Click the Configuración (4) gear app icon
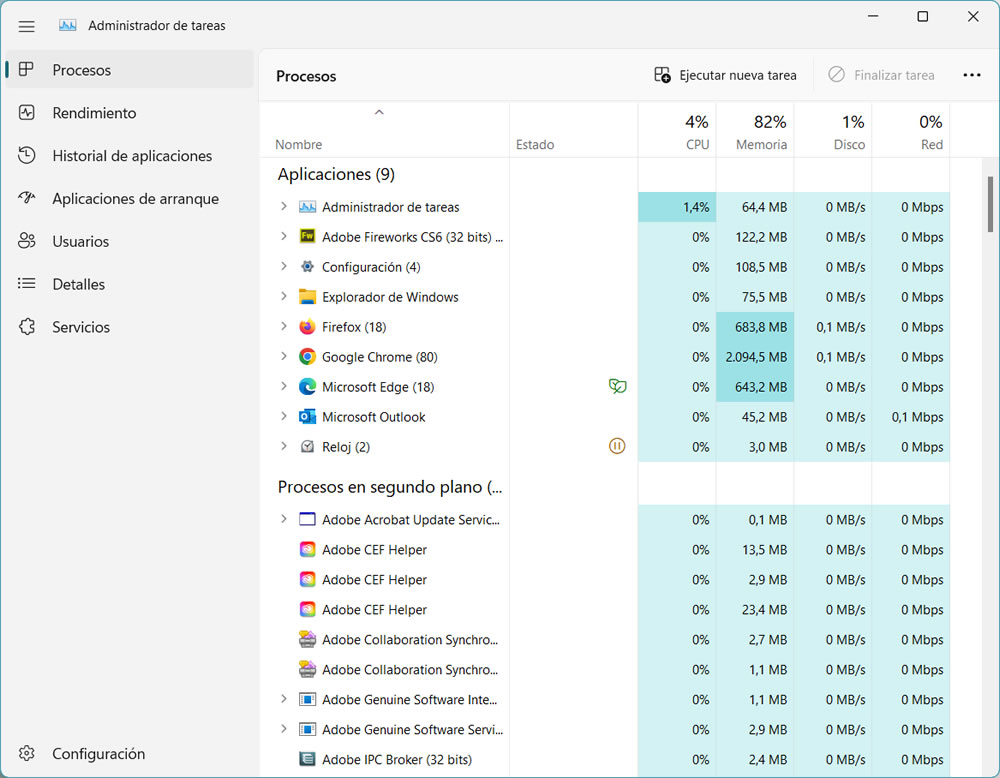Screen dimensions: 1000x778 click(307, 267)
